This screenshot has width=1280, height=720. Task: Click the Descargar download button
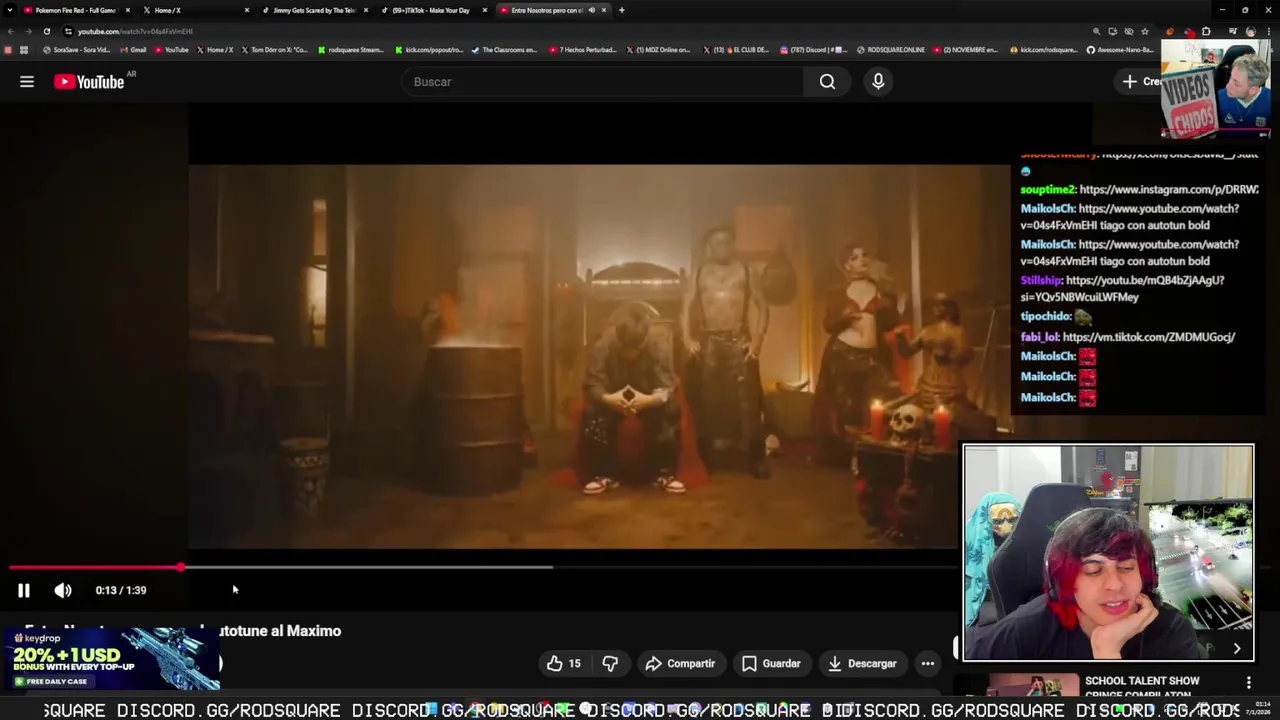coord(862,663)
